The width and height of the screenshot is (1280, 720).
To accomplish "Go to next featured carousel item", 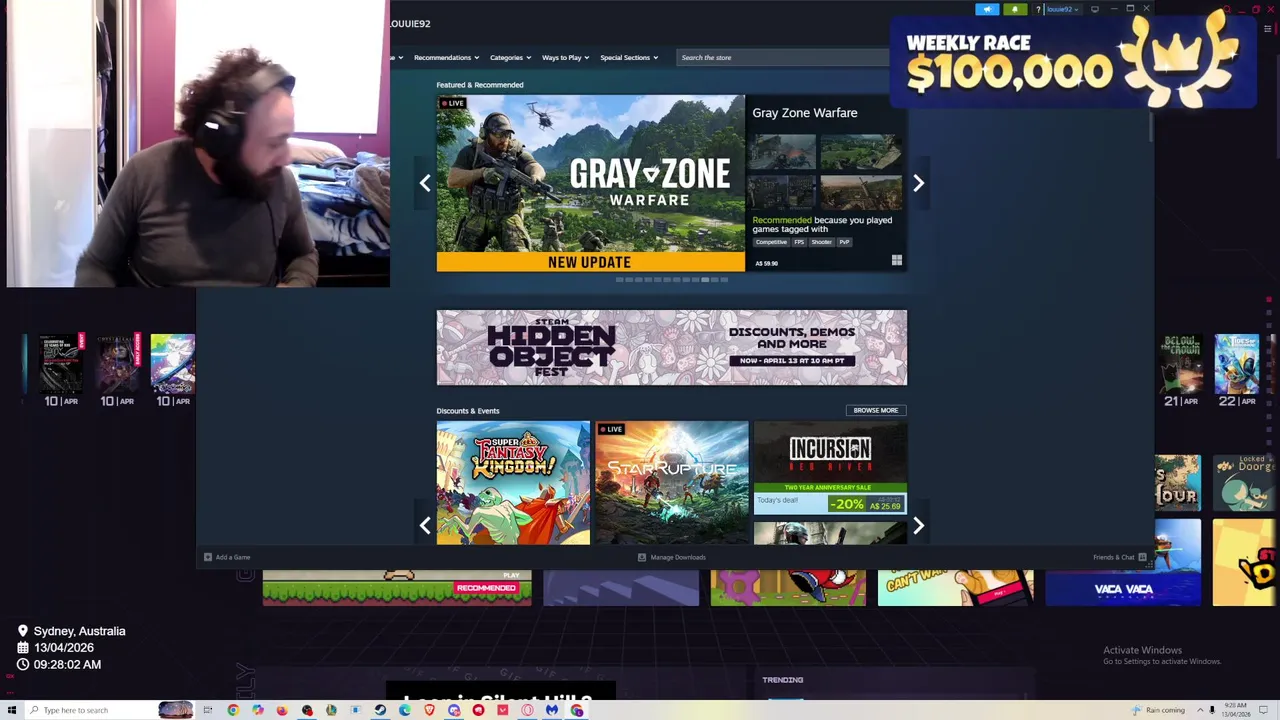I will click(x=918, y=183).
